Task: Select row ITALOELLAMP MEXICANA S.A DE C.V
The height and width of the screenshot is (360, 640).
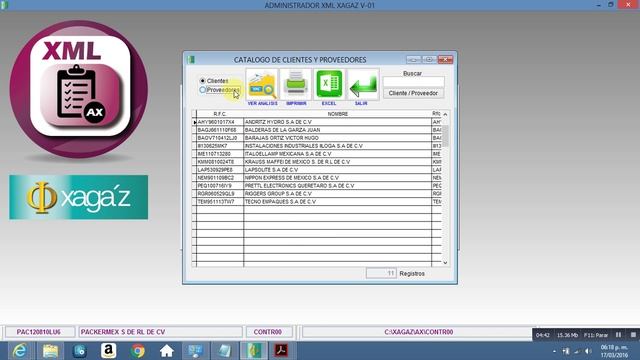Action: pyautogui.click(x=316, y=154)
